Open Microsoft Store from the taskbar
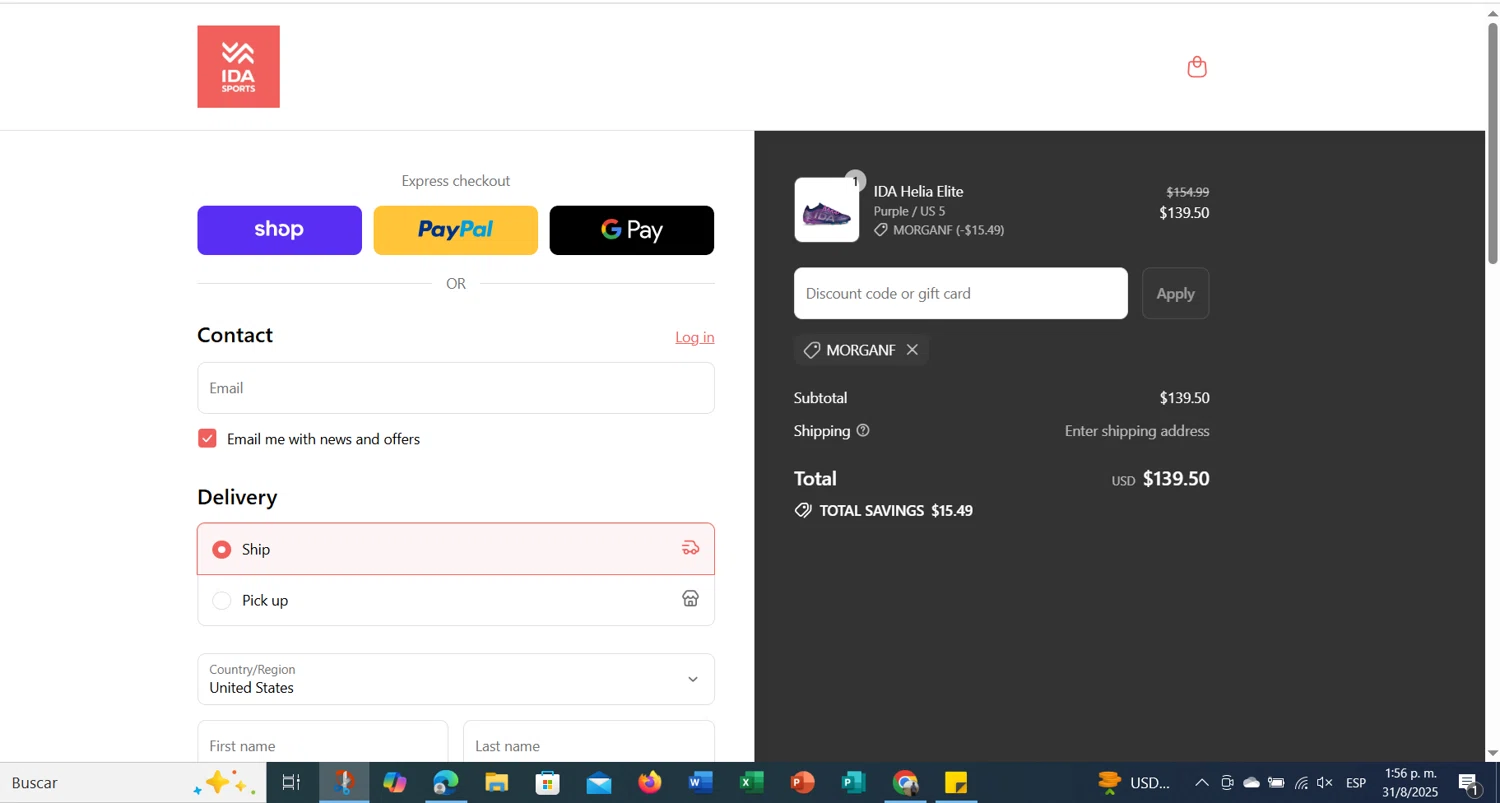The image size is (1500, 803). pos(548,783)
